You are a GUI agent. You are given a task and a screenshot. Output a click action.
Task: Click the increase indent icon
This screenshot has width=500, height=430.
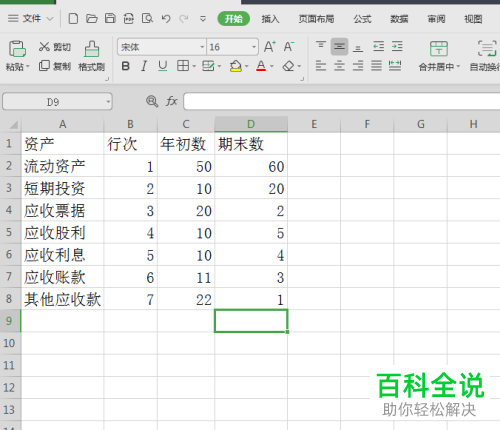(397, 46)
